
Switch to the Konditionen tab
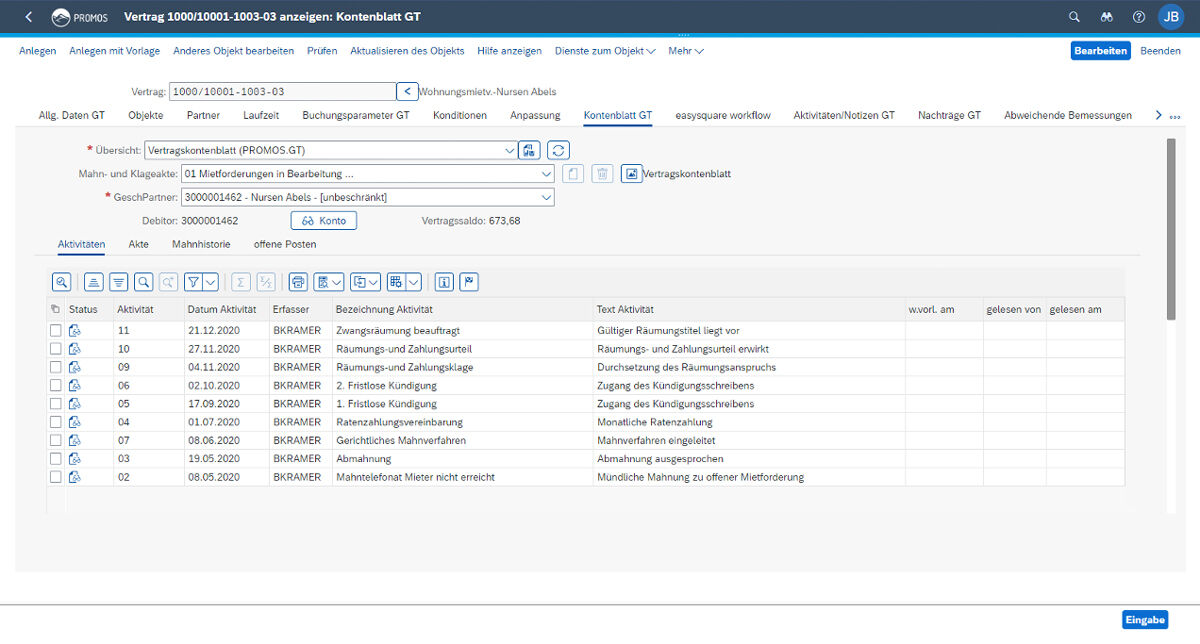point(460,115)
